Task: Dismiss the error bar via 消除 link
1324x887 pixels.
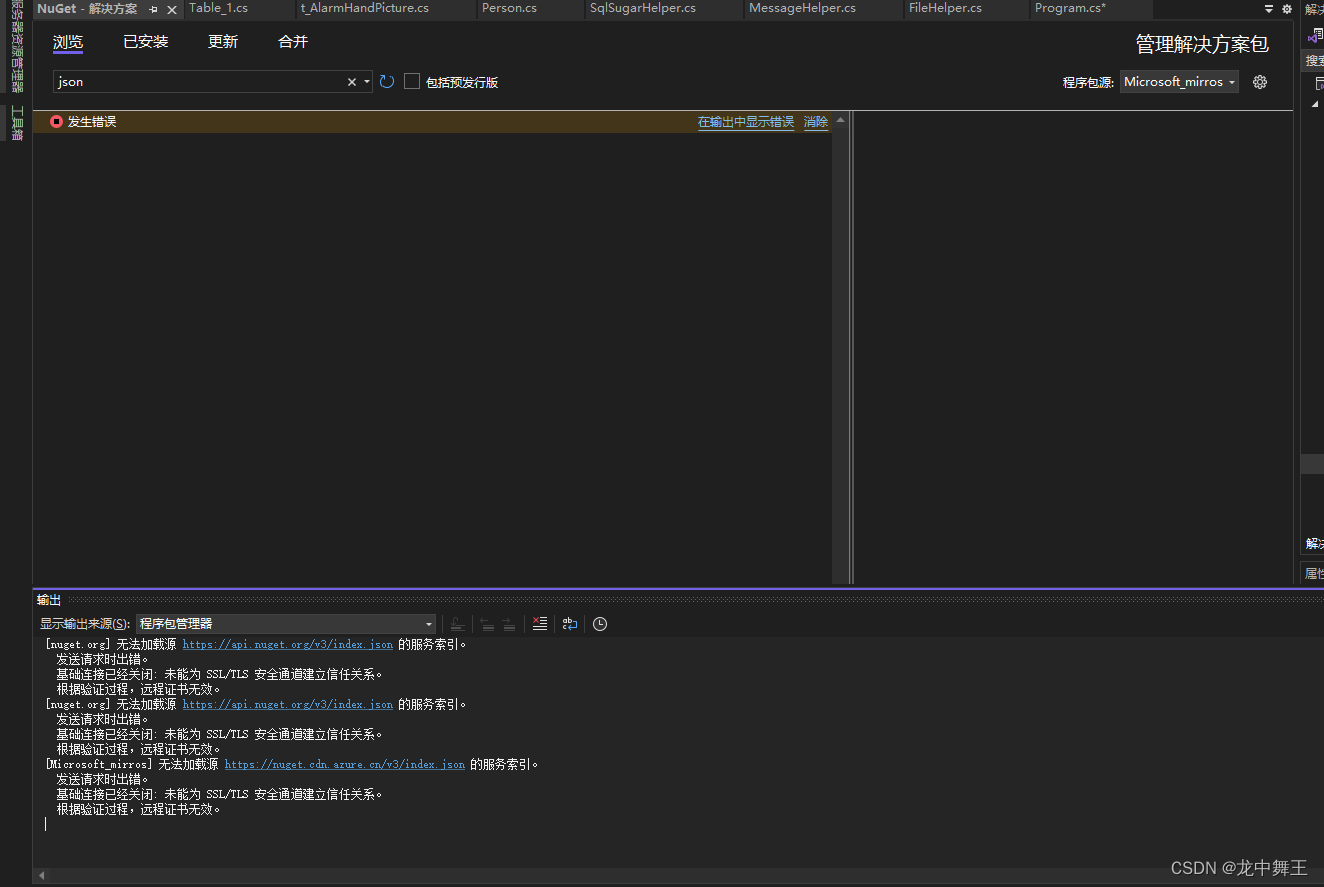Action: [816, 122]
